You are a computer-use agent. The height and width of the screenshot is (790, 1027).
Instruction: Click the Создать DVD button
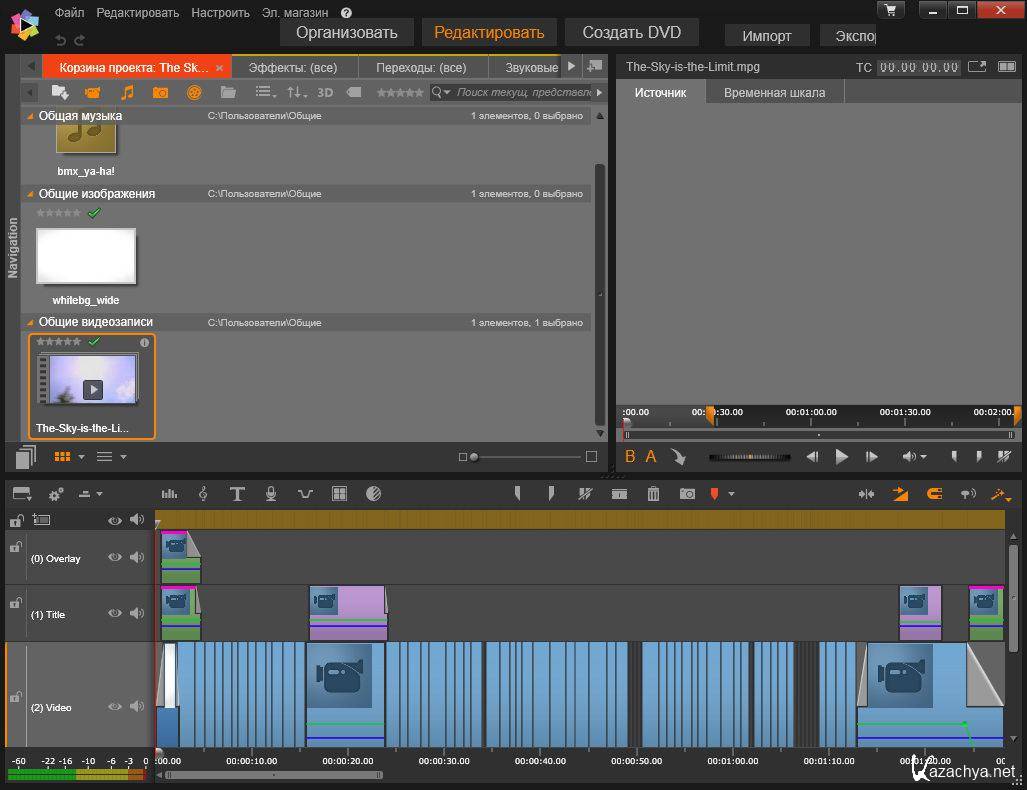tap(631, 32)
